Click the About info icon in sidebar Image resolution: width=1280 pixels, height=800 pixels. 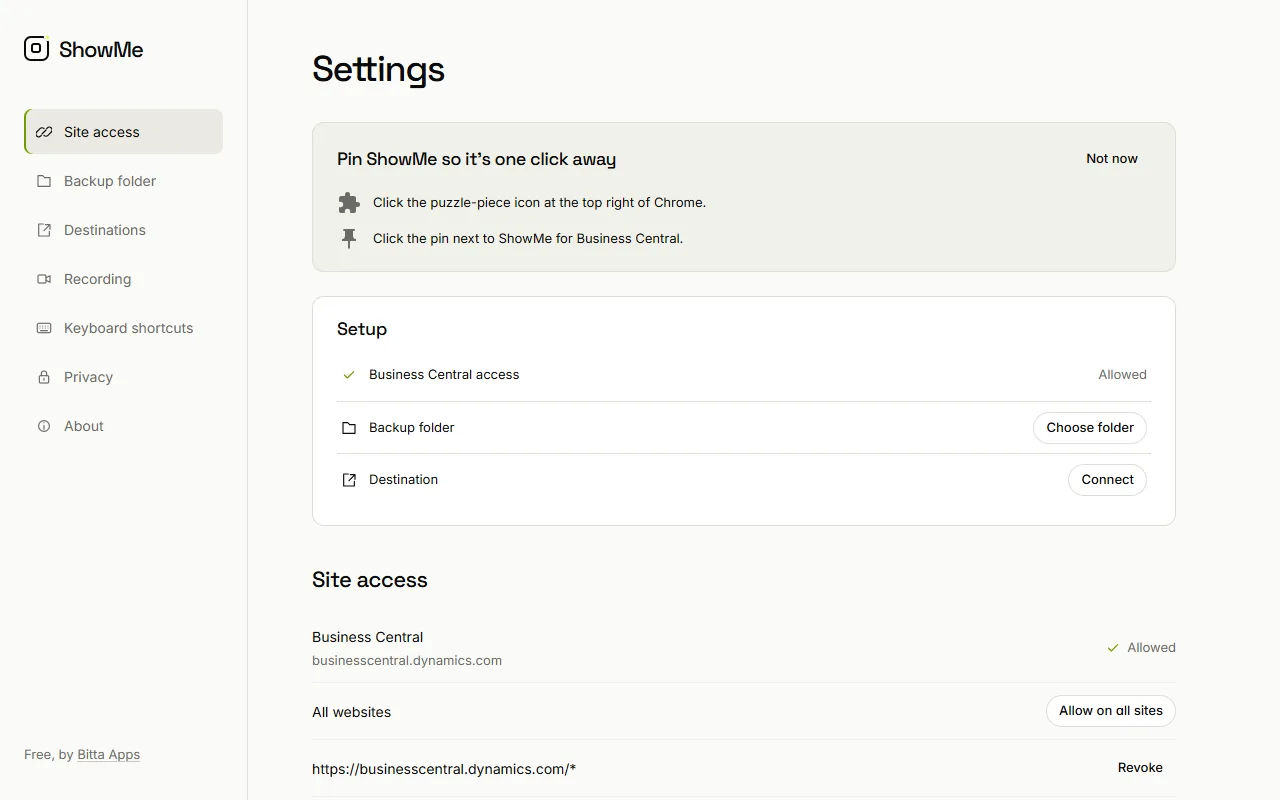[x=44, y=426]
